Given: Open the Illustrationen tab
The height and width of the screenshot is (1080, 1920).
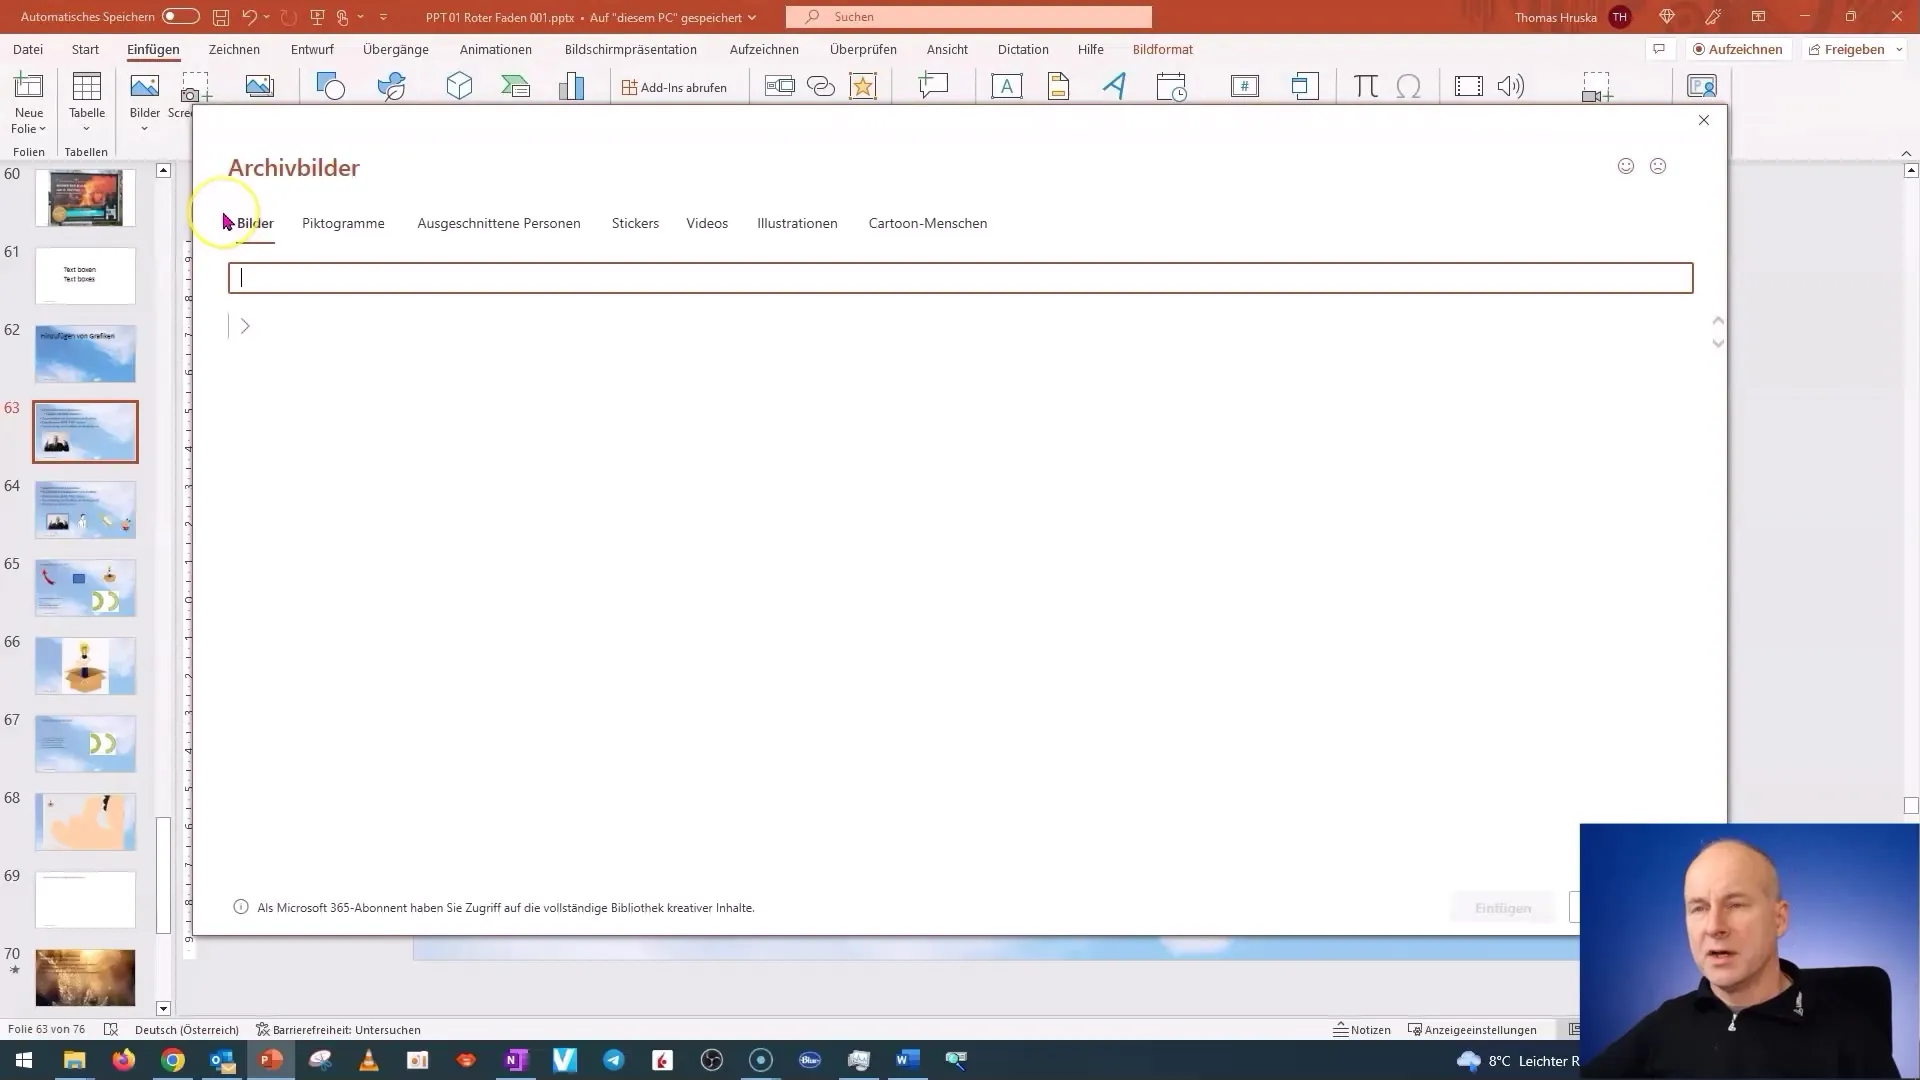Looking at the screenshot, I should 797,223.
